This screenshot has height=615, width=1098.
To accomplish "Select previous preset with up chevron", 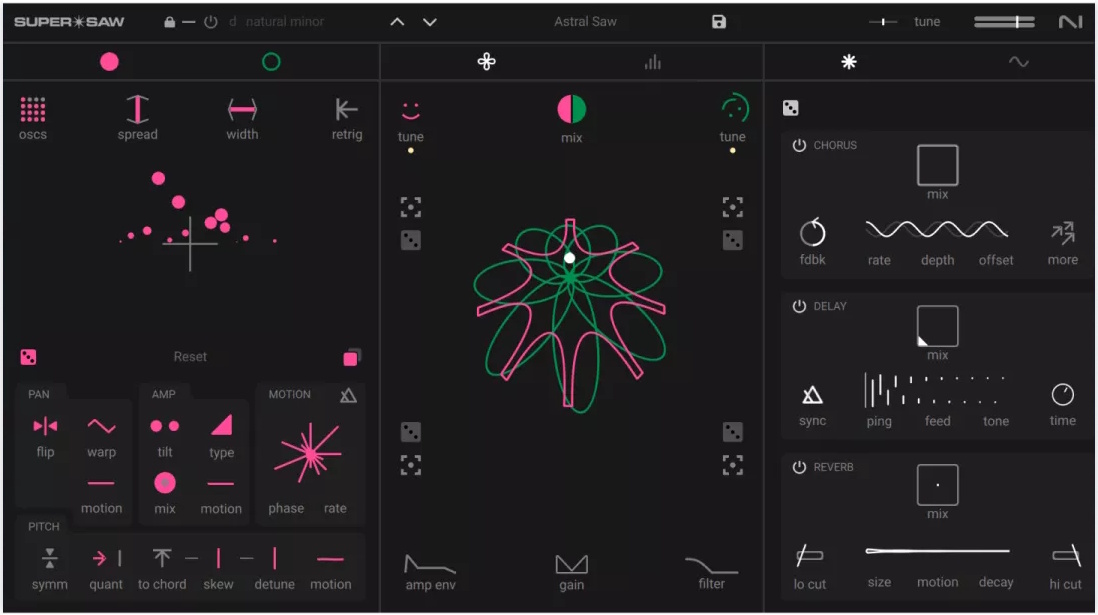I will [x=397, y=22].
